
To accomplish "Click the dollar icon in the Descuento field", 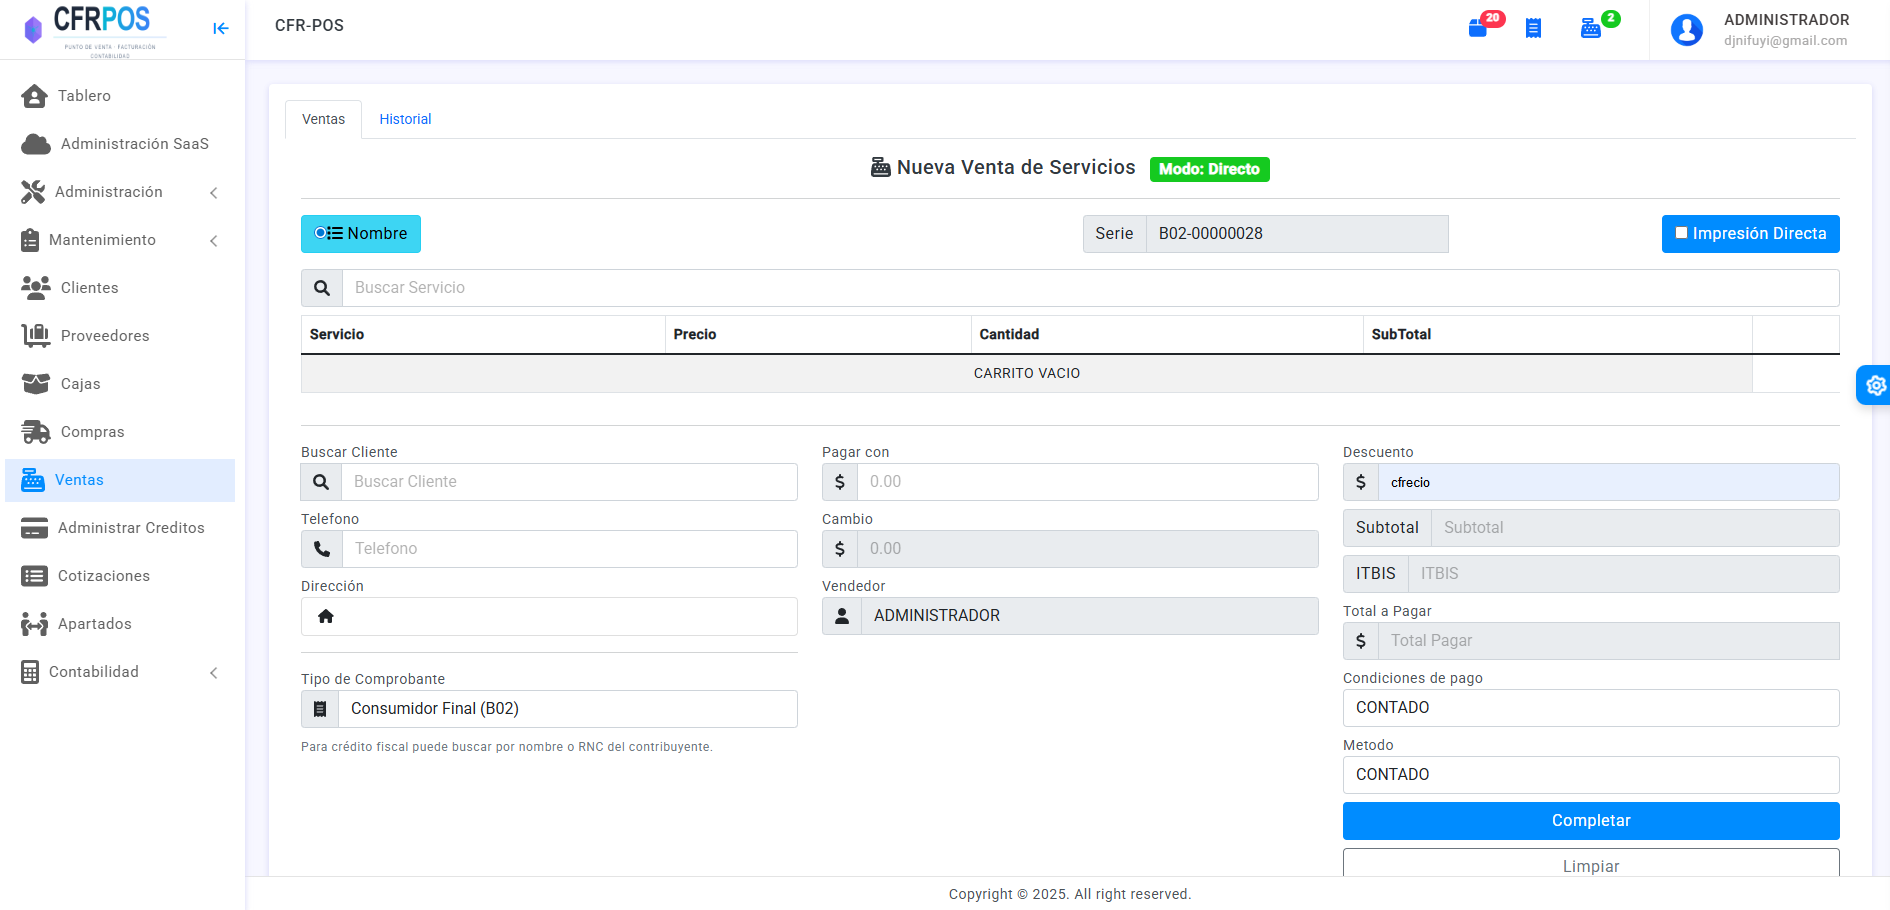I will coord(1361,482).
